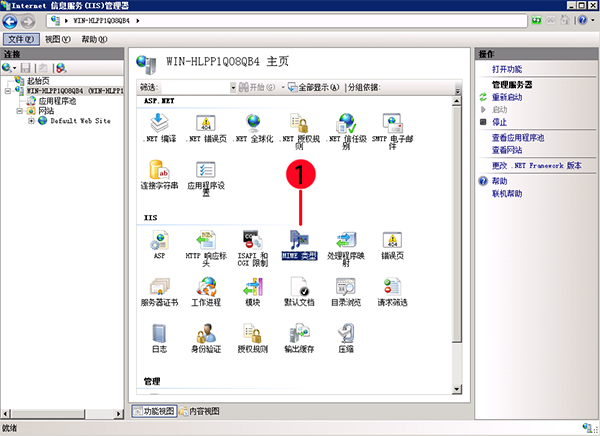Open the .NET 授权规则 feature icon
600x436 pixels.
point(300,131)
